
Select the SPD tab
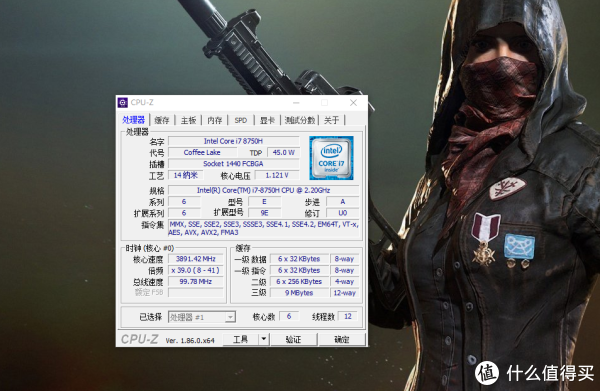tap(241, 120)
